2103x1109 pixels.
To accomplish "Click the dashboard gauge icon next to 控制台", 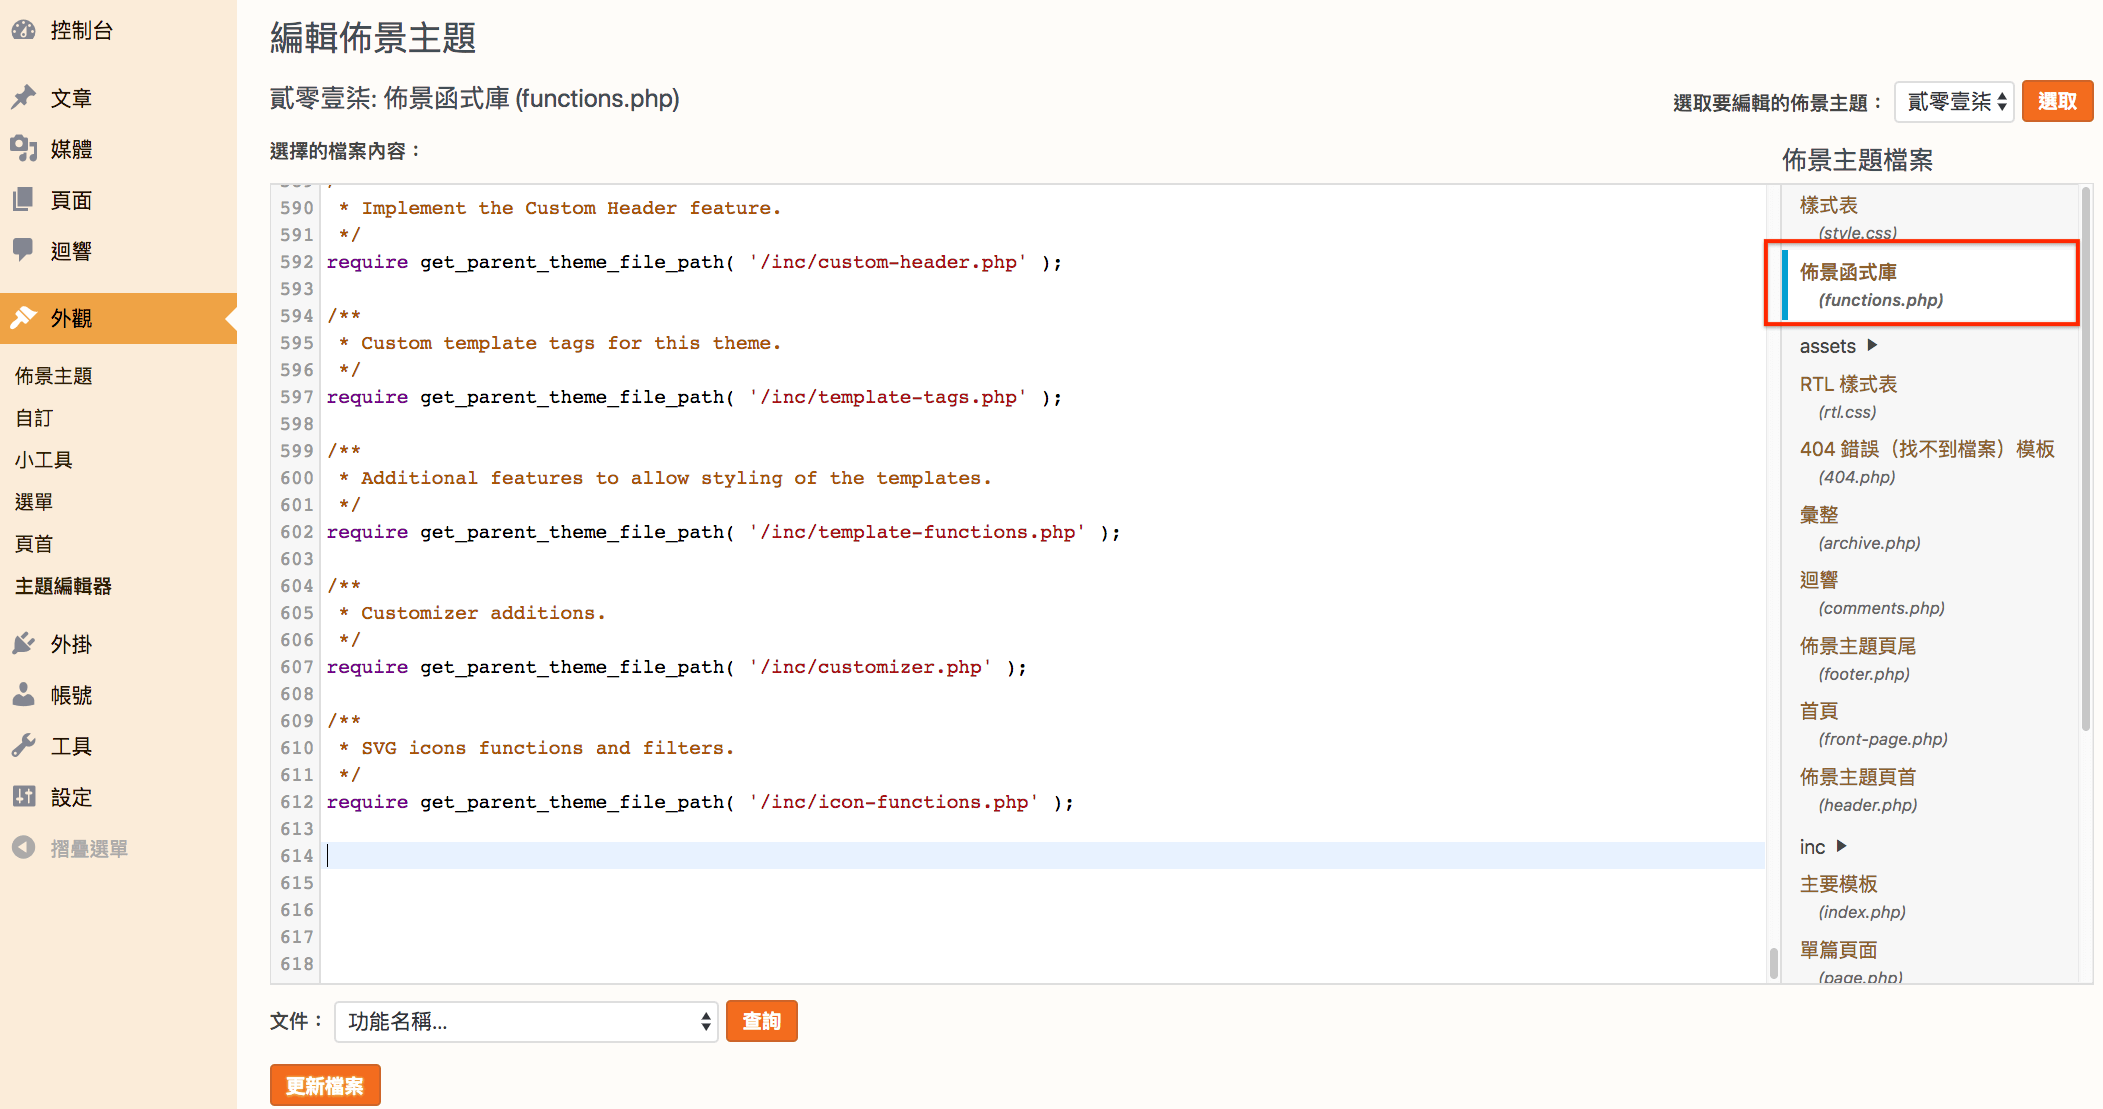I will (x=24, y=30).
